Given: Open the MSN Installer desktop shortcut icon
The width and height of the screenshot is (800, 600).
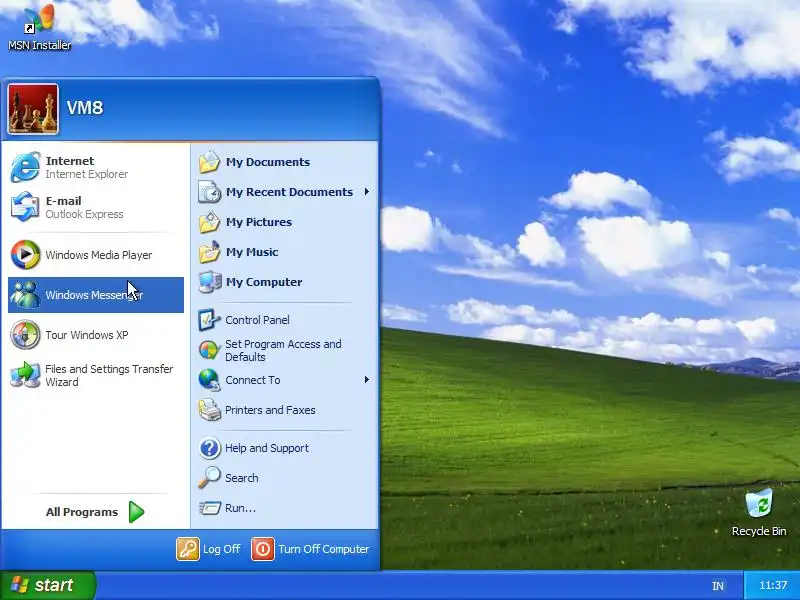Looking at the screenshot, I should click(x=39, y=19).
